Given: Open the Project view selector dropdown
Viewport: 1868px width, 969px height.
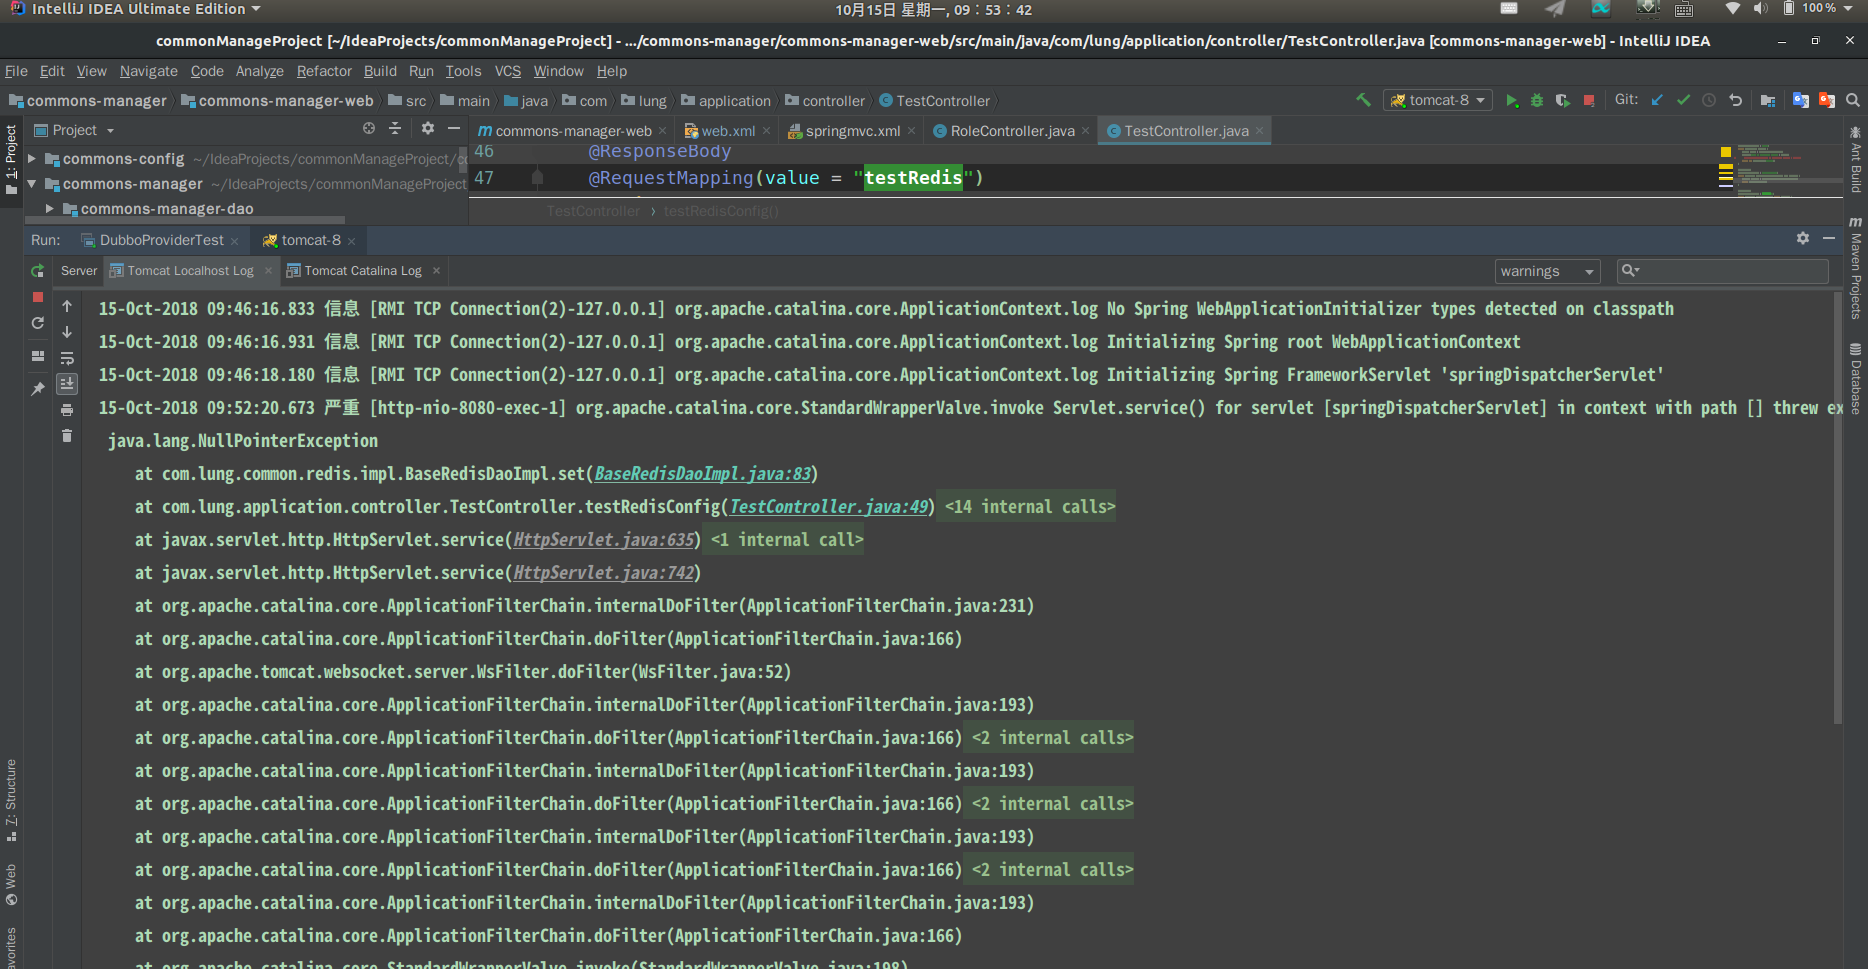Looking at the screenshot, I should pyautogui.click(x=75, y=130).
